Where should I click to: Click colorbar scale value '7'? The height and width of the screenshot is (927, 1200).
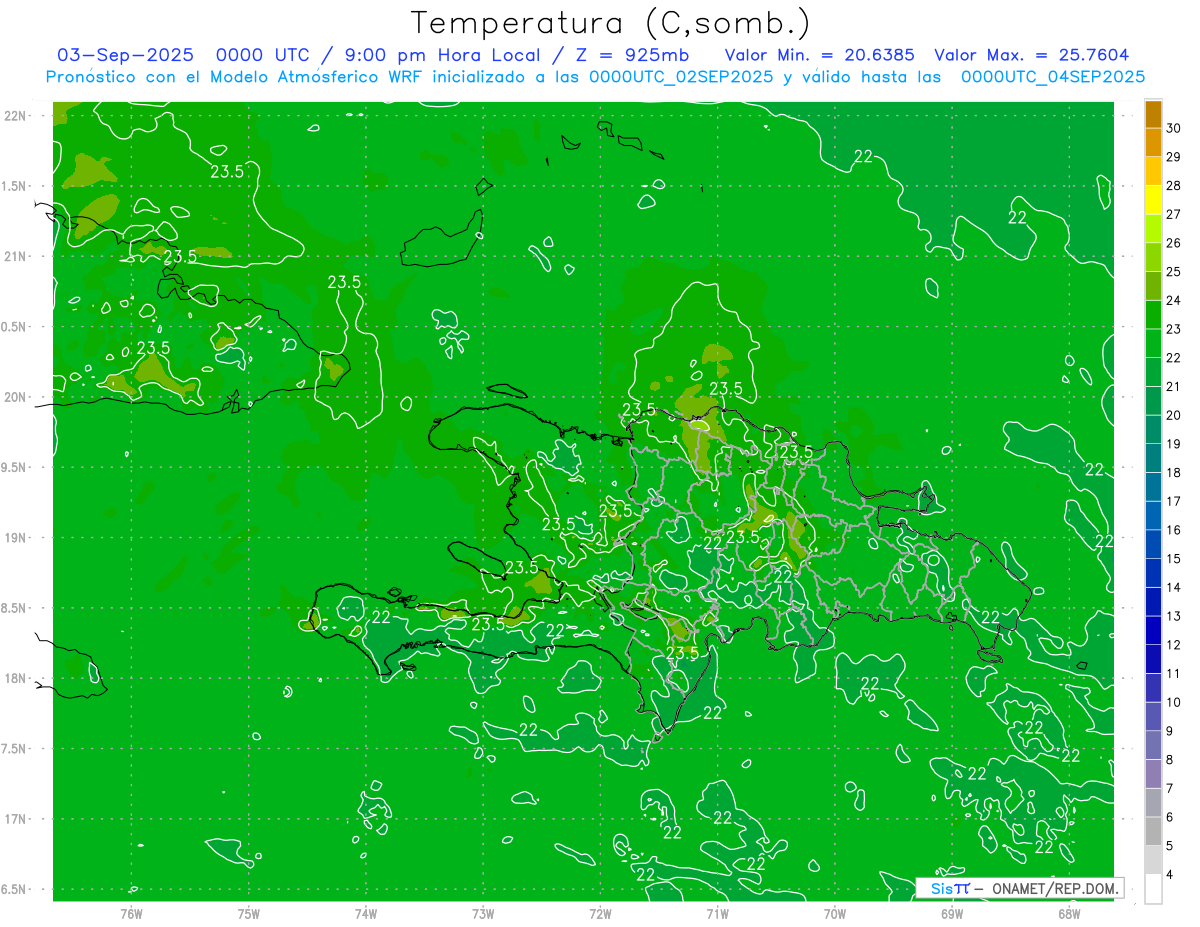pyautogui.click(x=1171, y=788)
